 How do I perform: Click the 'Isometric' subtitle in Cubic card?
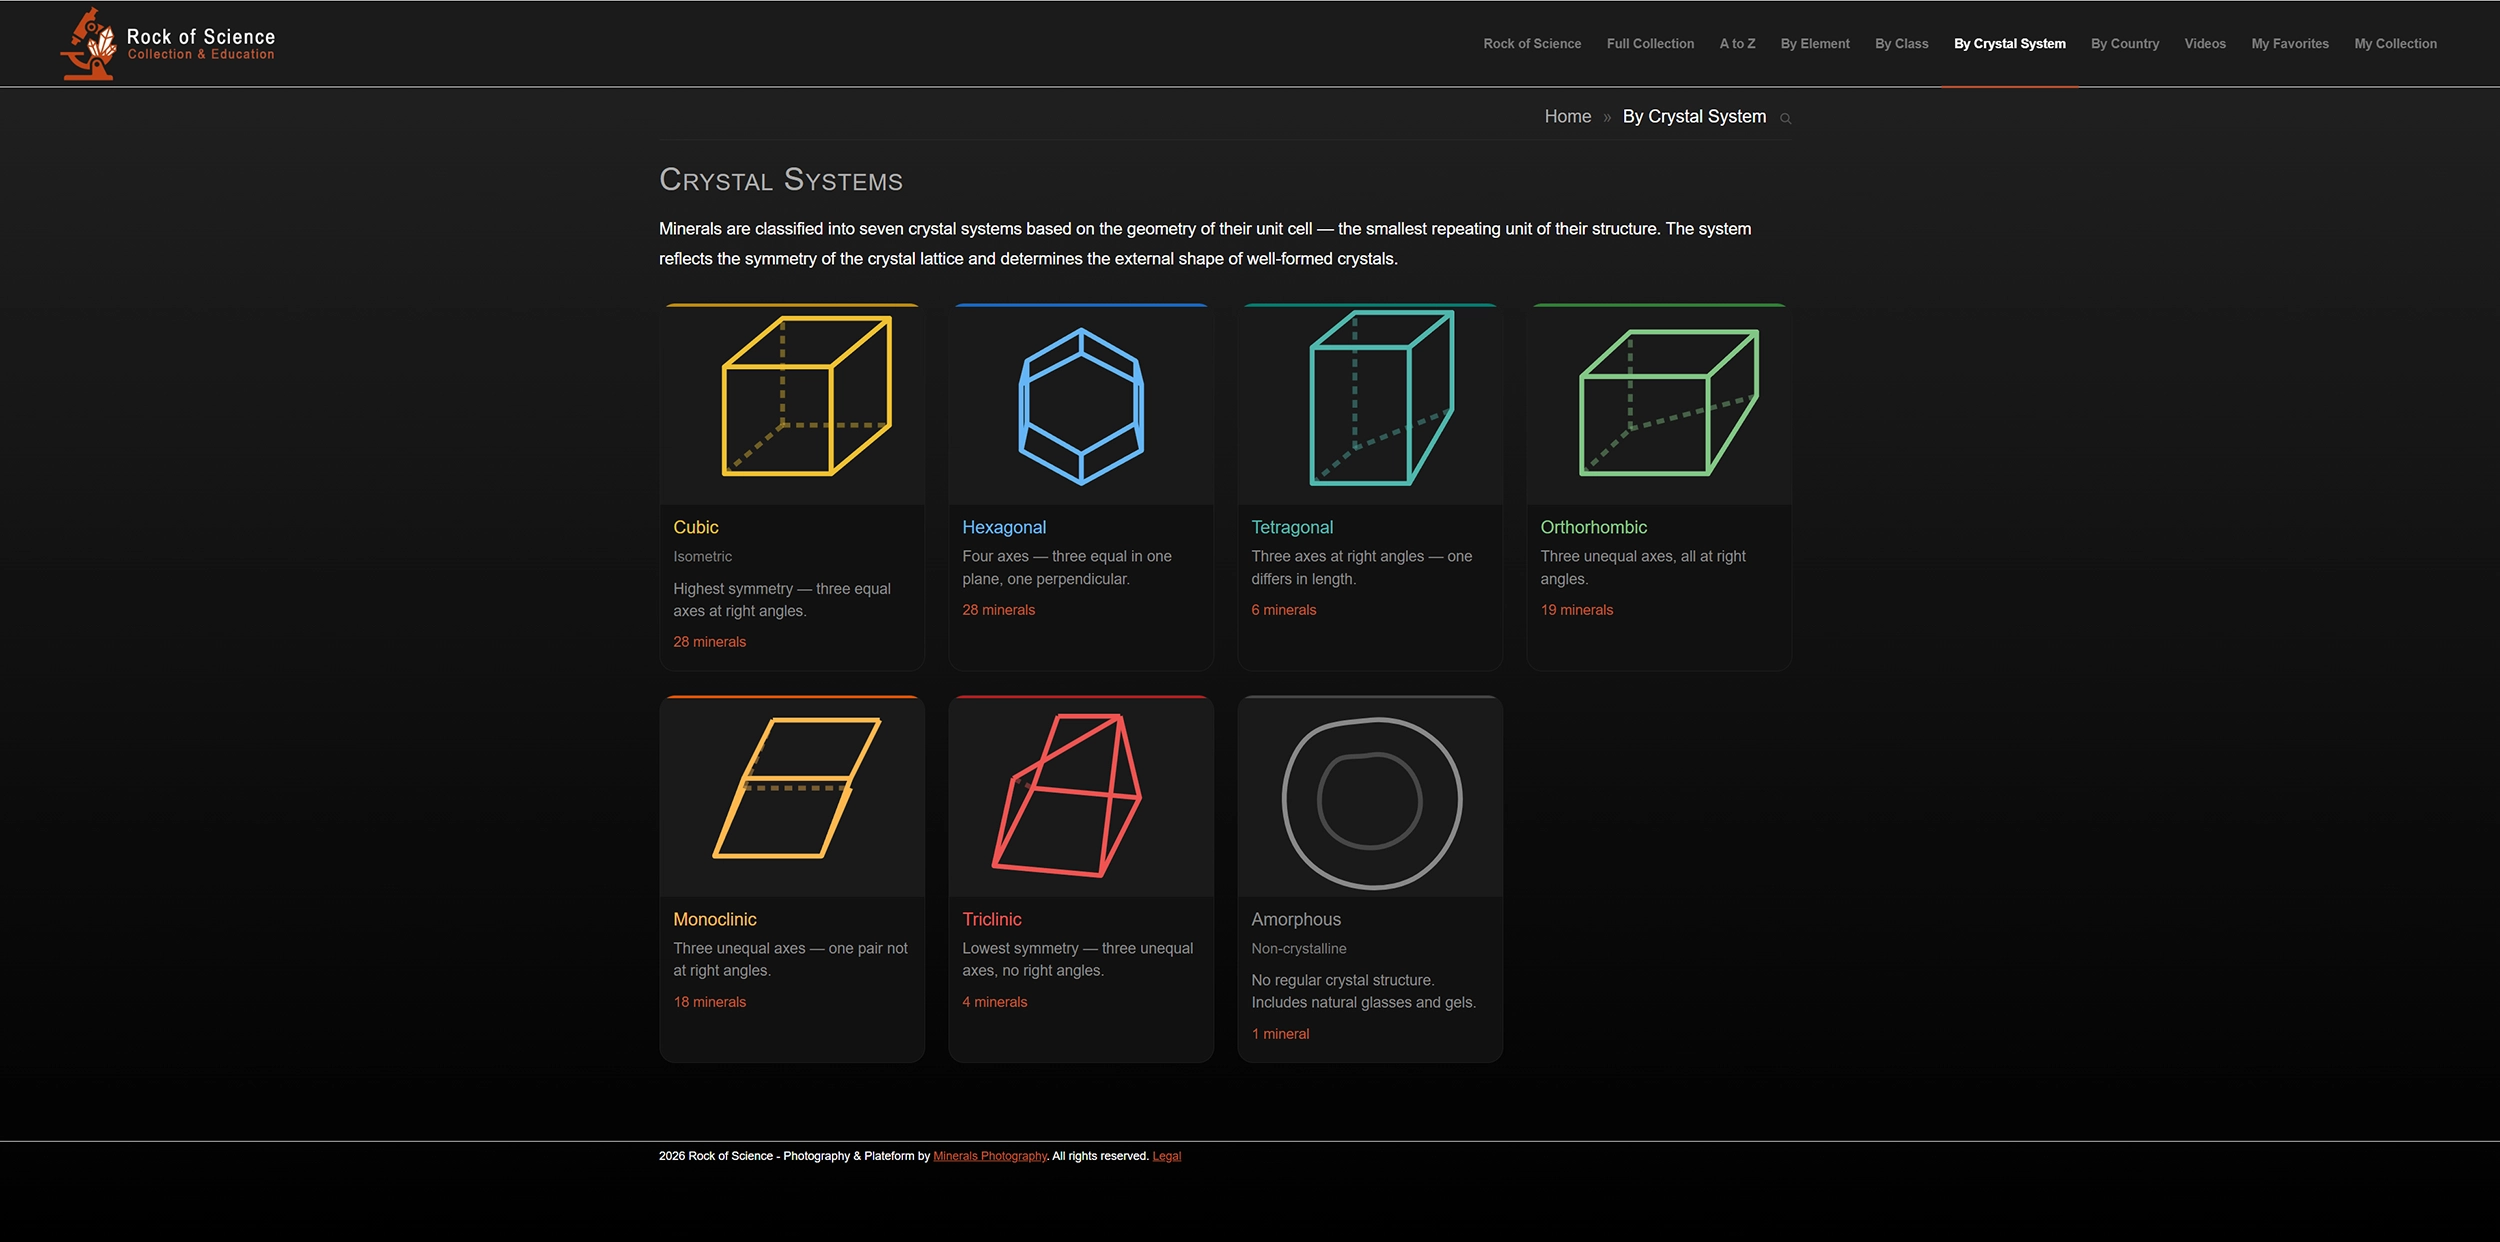click(702, 557)
